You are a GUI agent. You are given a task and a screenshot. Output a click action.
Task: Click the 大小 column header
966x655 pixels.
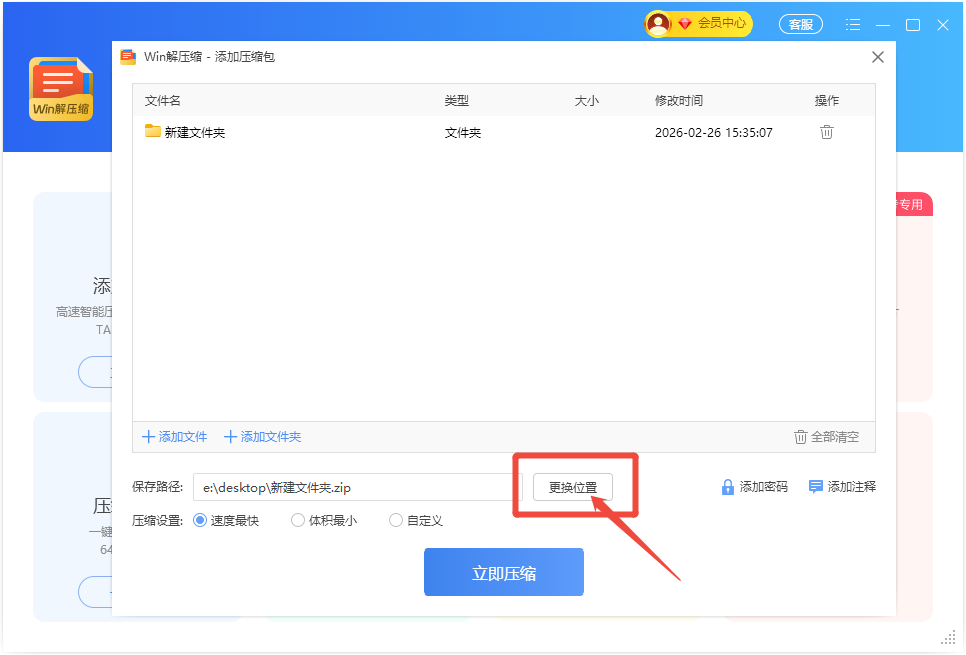click(587, 101)
